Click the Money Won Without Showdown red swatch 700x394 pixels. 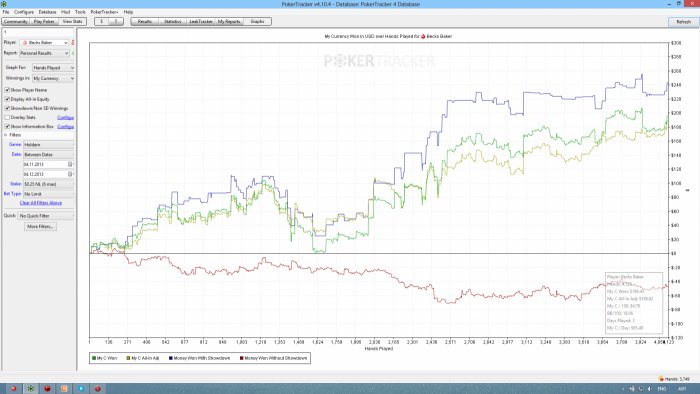[242, 358]
